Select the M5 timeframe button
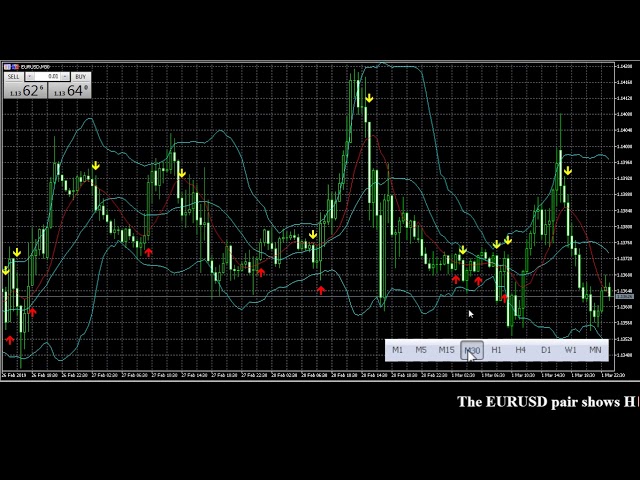The image size is (640, 480). (x=421, y=350)
